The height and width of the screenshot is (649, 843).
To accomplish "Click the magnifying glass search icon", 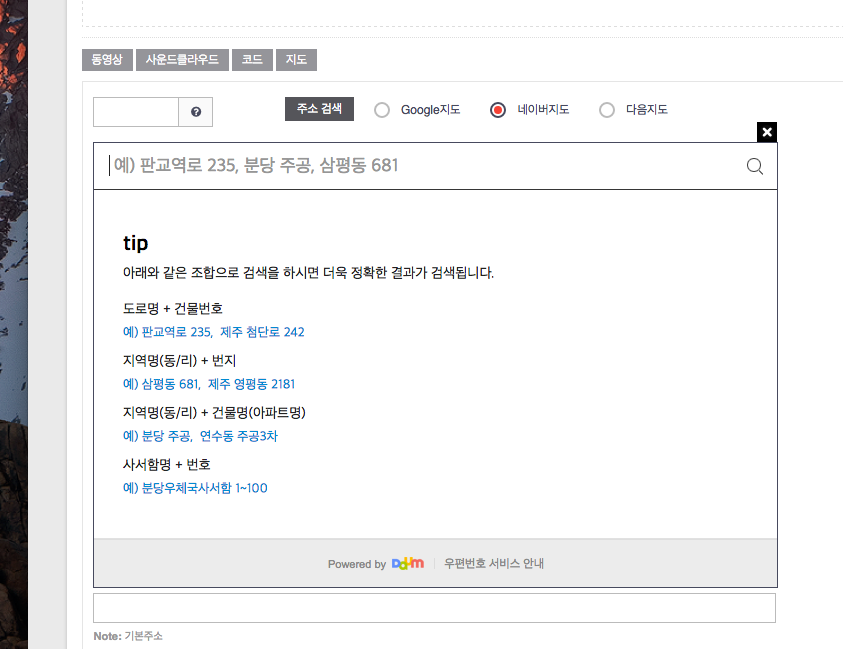I will click(x=755, y=166).
